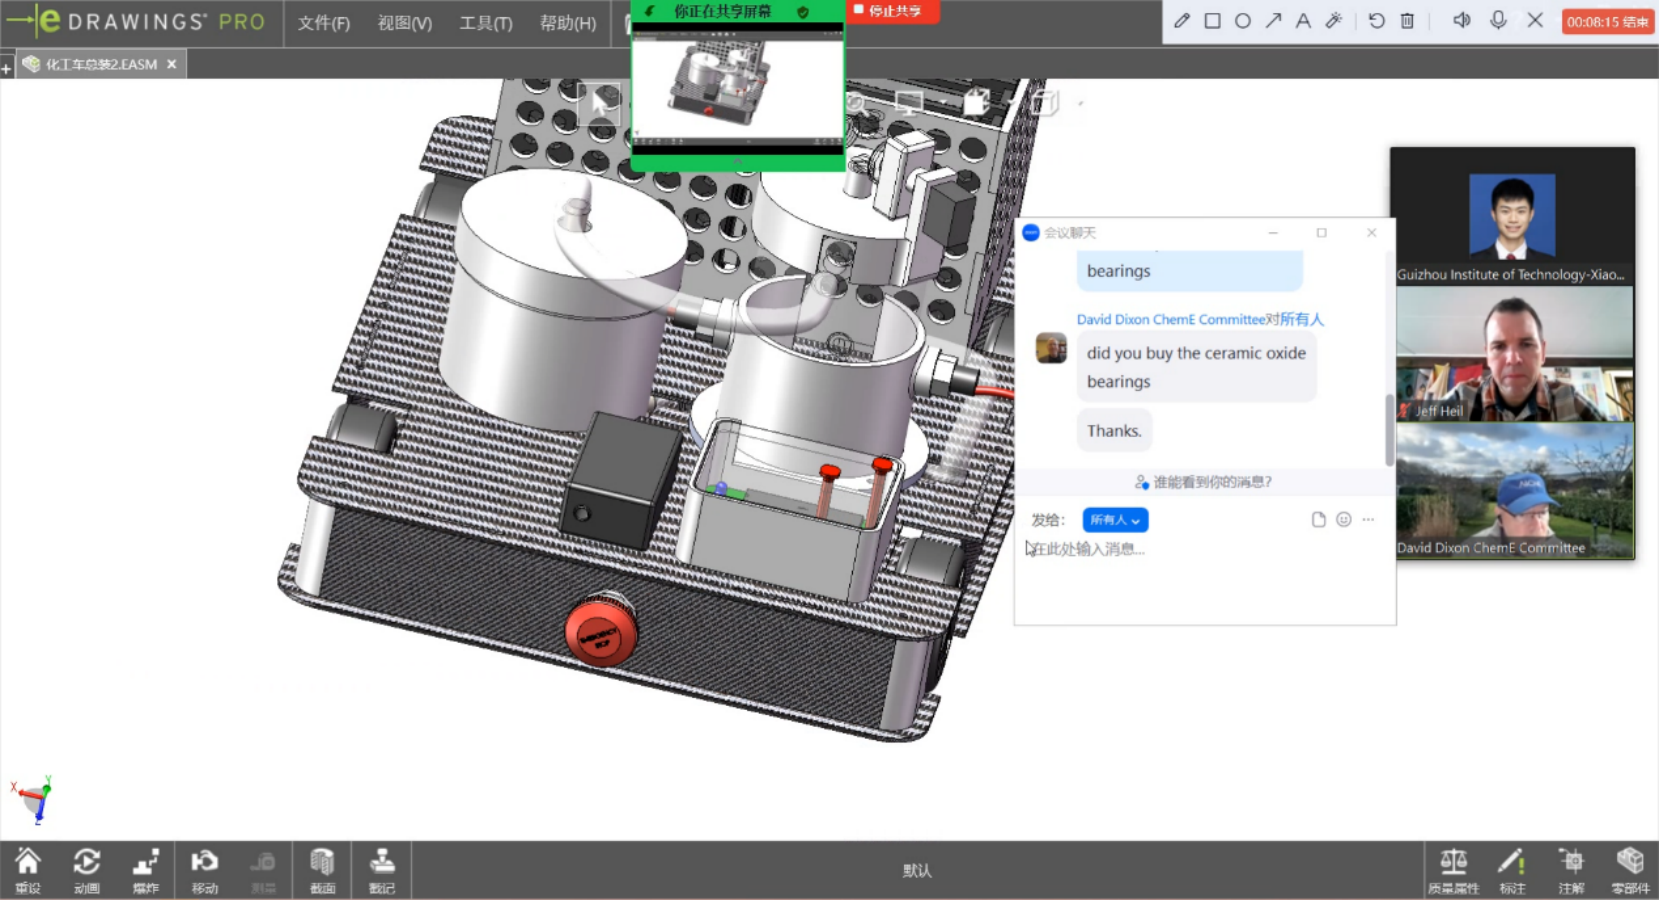Start the Animate playback tool
This screenshot has height=900, width=1659.
pyautogui.click(x=87, y=868)
